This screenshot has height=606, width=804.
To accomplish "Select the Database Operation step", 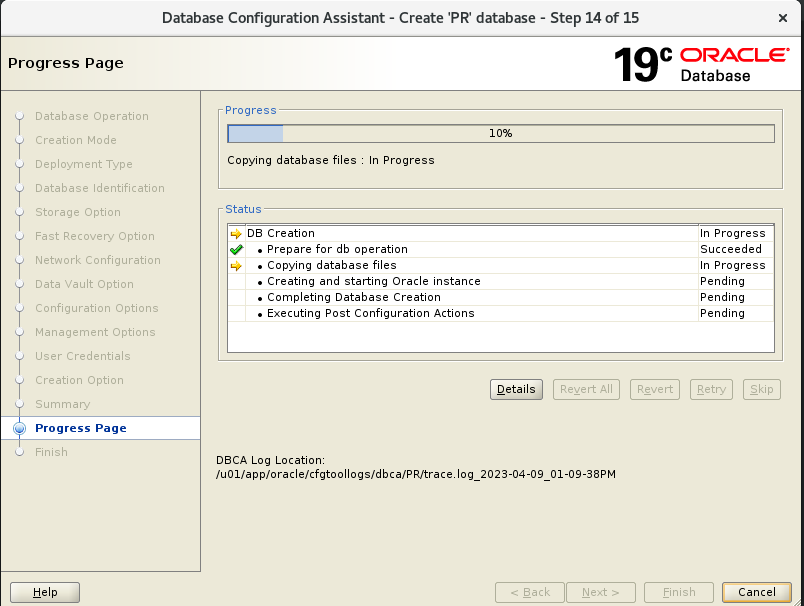I will (92, 116).
